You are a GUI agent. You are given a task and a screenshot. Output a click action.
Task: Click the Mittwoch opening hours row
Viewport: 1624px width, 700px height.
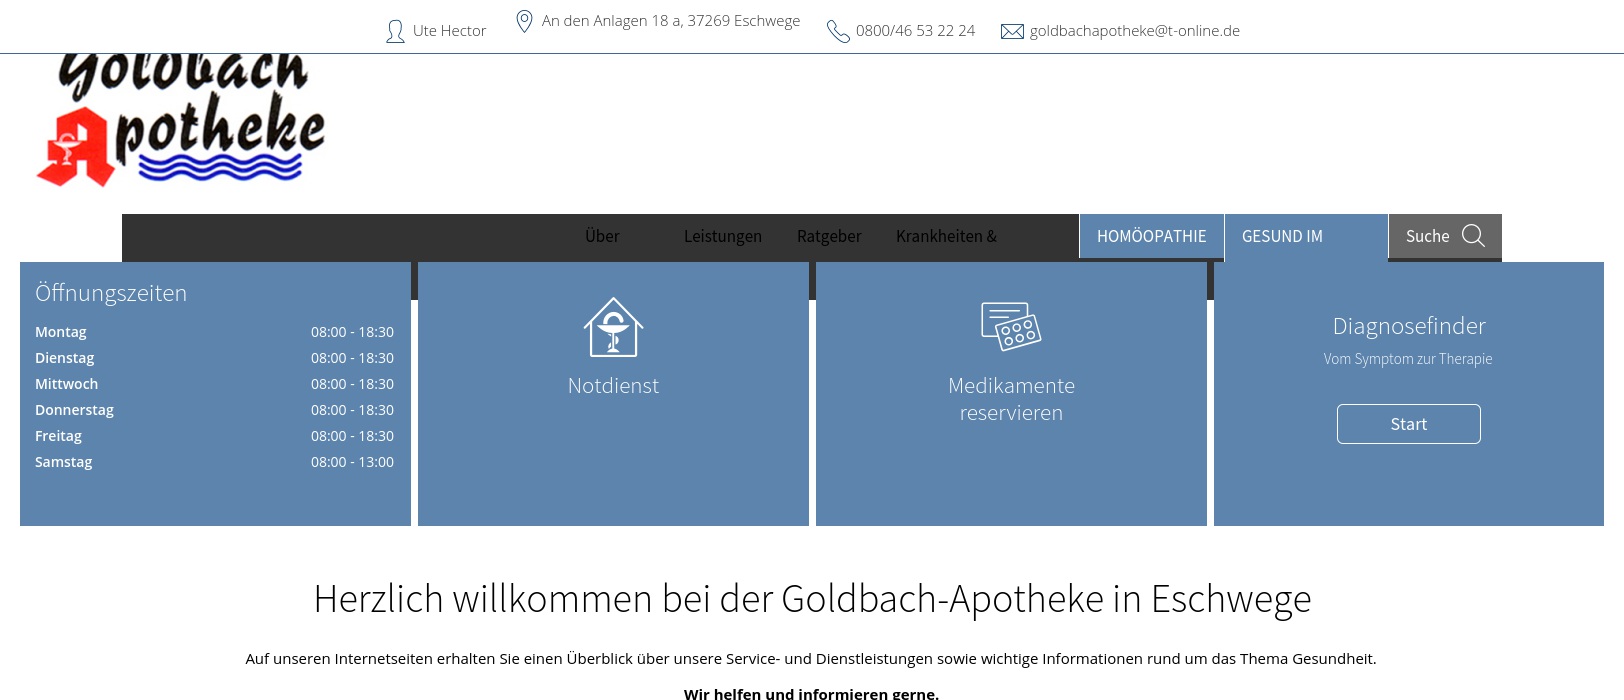(x=214, y=384)
